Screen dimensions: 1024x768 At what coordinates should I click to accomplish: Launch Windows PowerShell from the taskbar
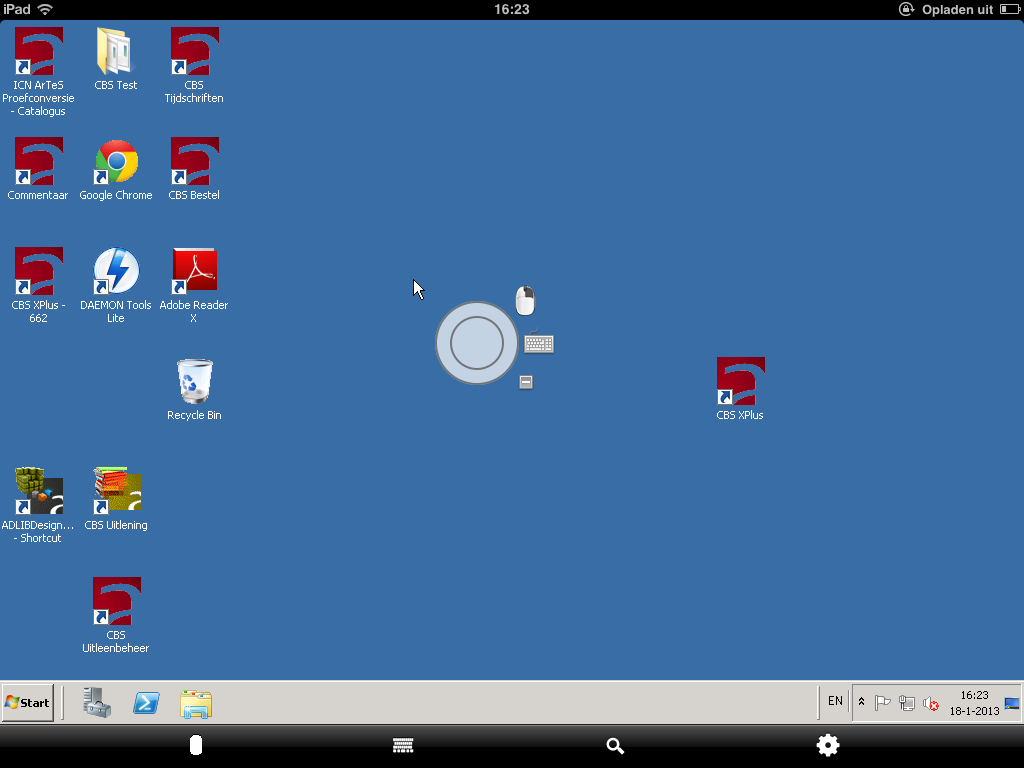146,703
